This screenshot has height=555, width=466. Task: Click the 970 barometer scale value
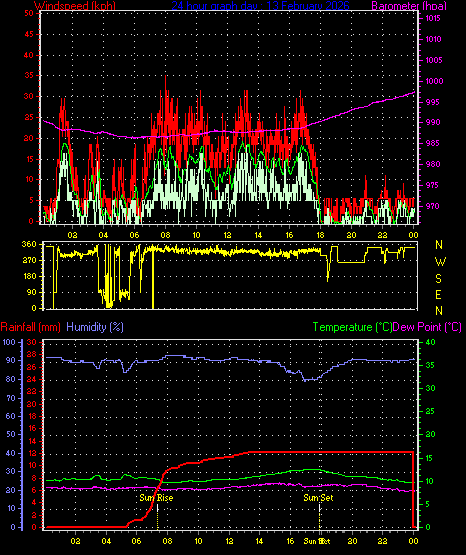[x=432, y=206]
